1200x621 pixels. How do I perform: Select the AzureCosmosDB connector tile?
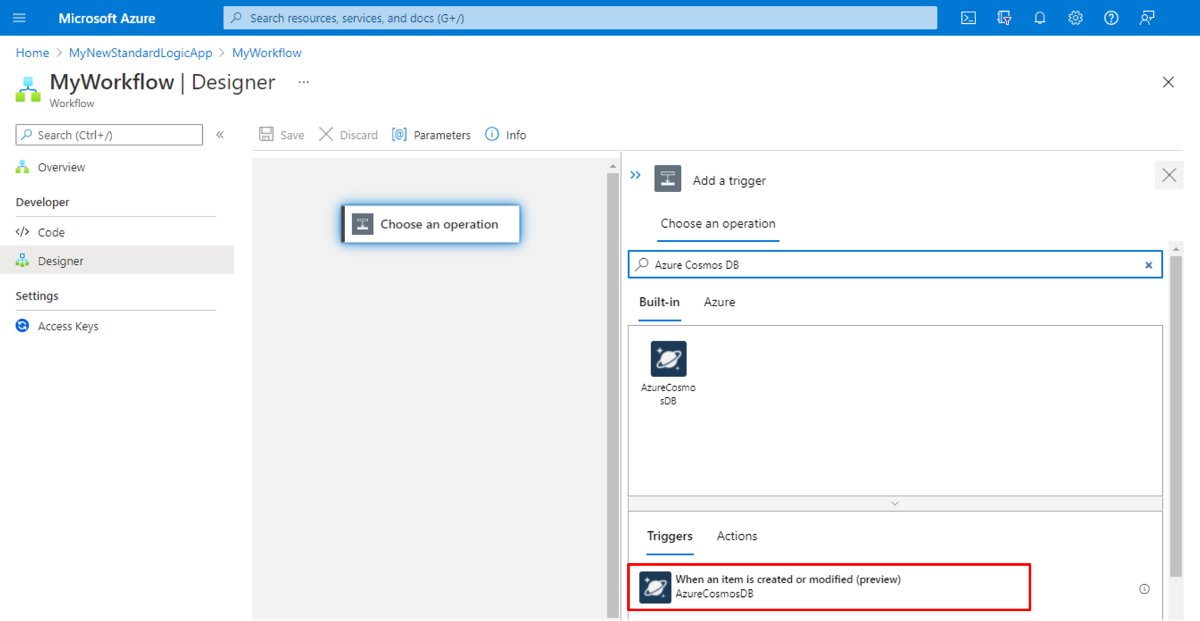[x=668, y=373]
